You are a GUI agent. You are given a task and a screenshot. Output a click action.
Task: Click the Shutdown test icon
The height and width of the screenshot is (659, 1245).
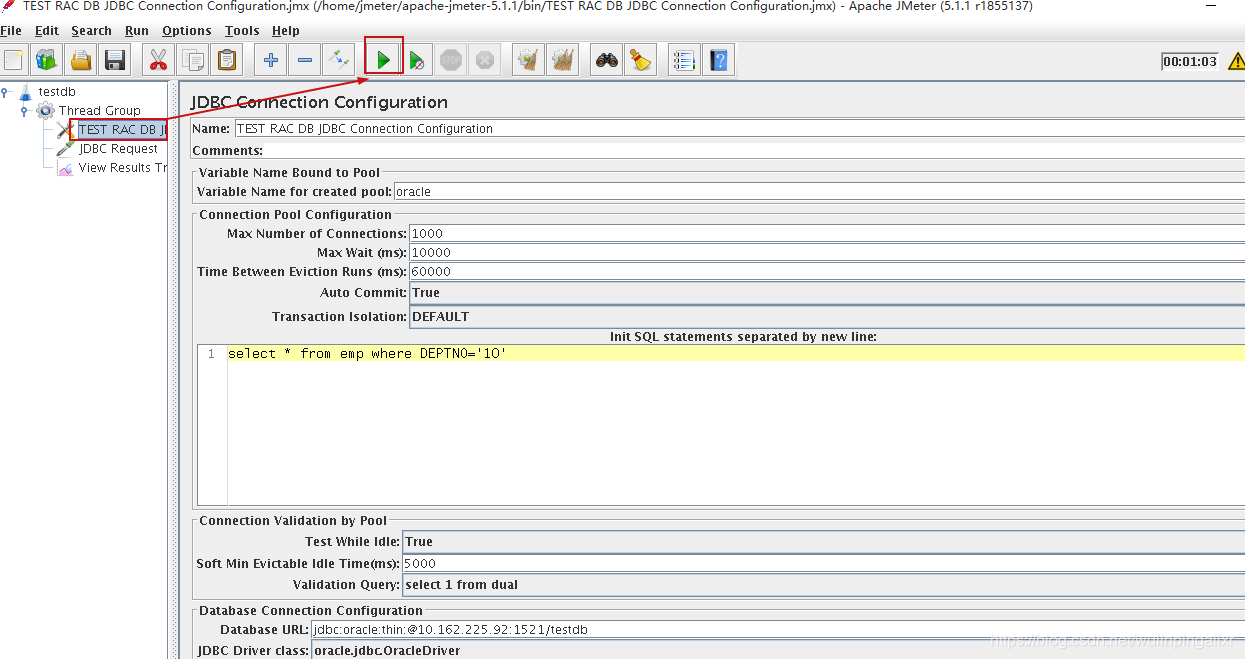pos(485,60)
